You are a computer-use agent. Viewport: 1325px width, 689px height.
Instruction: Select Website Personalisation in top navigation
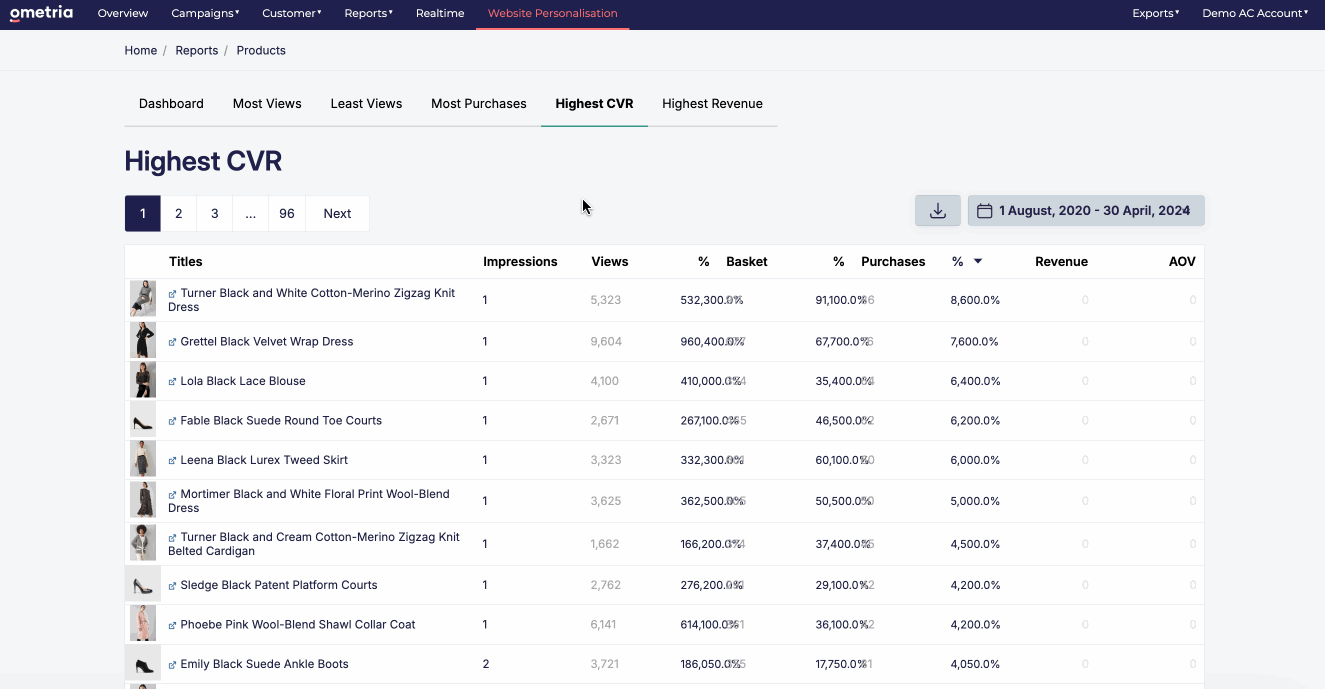coord(553,14)
